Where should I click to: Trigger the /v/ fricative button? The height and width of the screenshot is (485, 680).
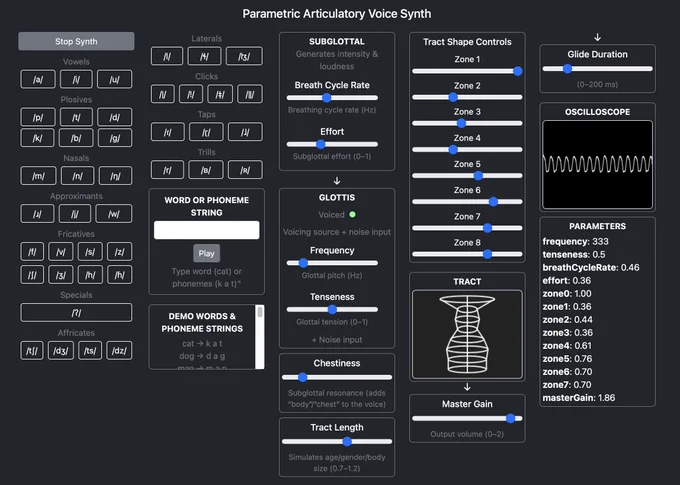pos(61,252)
